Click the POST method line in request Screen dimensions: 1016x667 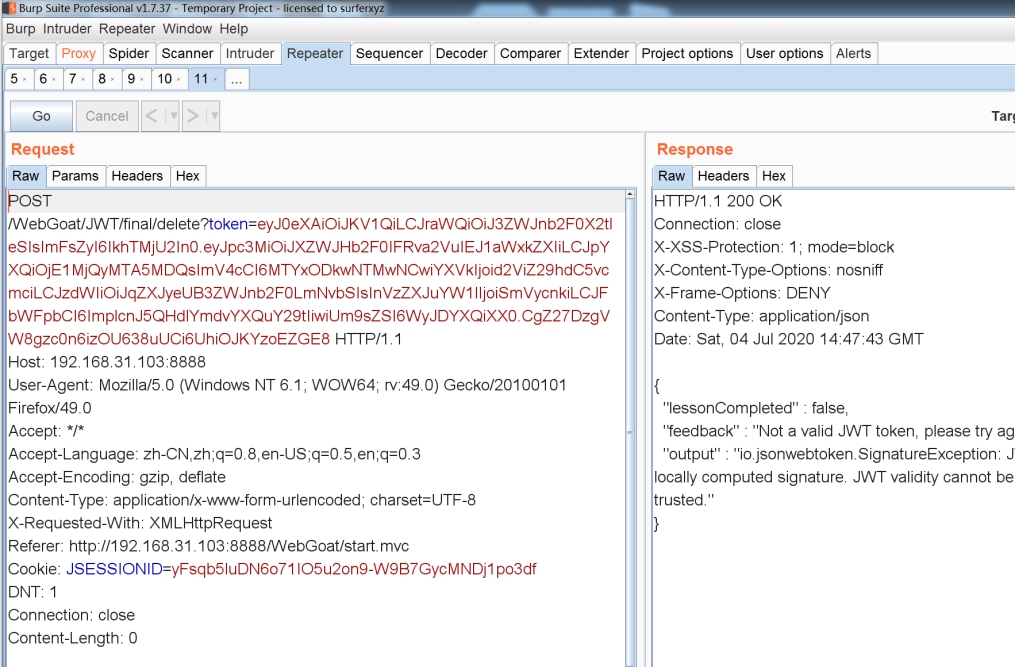[x=30, y=201]
